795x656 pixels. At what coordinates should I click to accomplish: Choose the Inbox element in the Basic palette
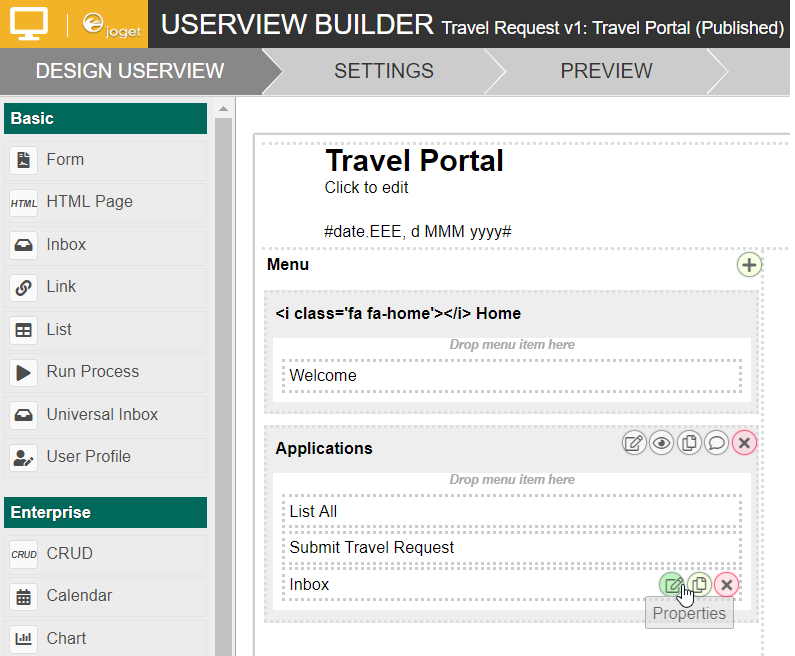105,245
